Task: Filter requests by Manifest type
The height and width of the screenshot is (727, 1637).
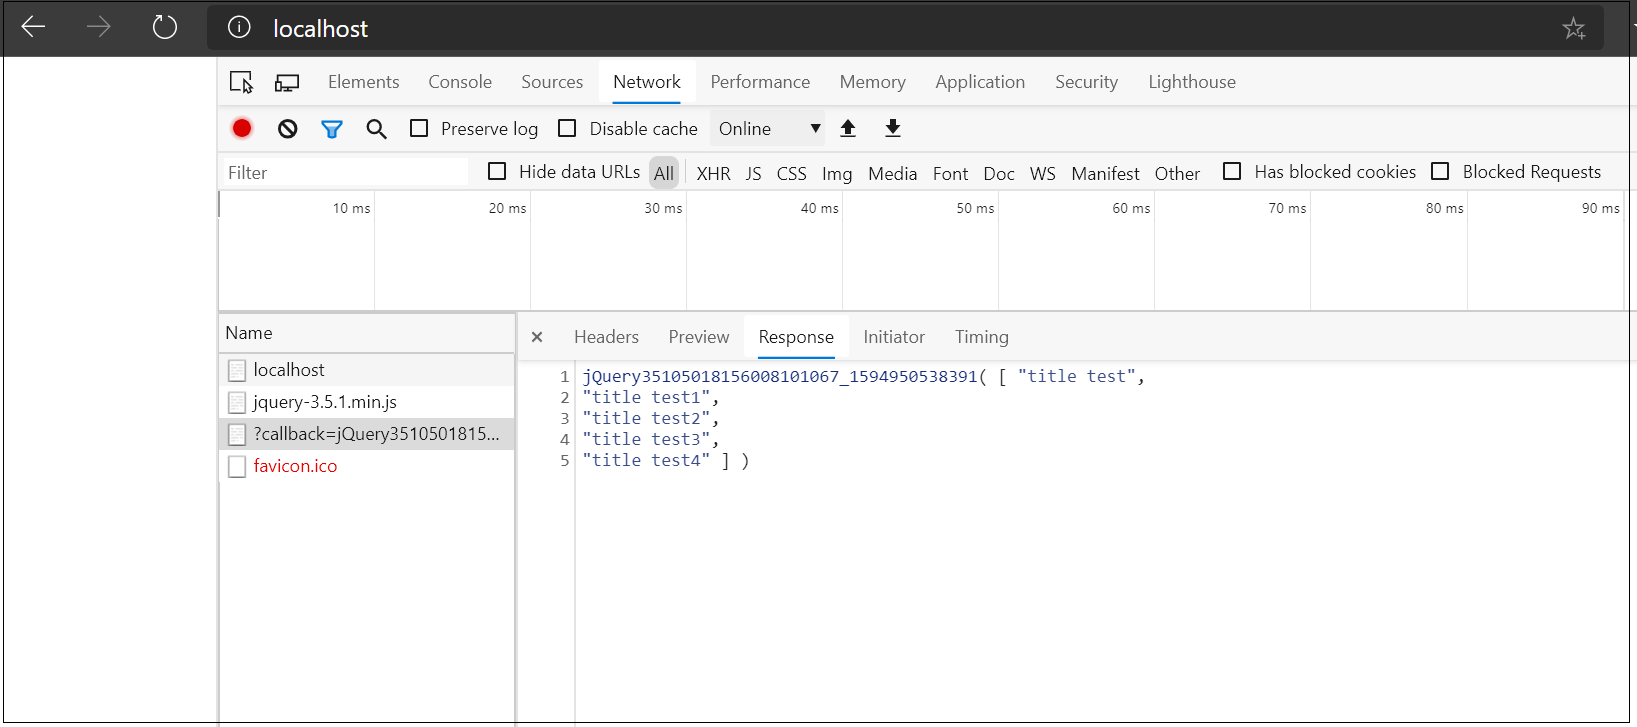Action: pyautogui.click(x=1105, y=173)
